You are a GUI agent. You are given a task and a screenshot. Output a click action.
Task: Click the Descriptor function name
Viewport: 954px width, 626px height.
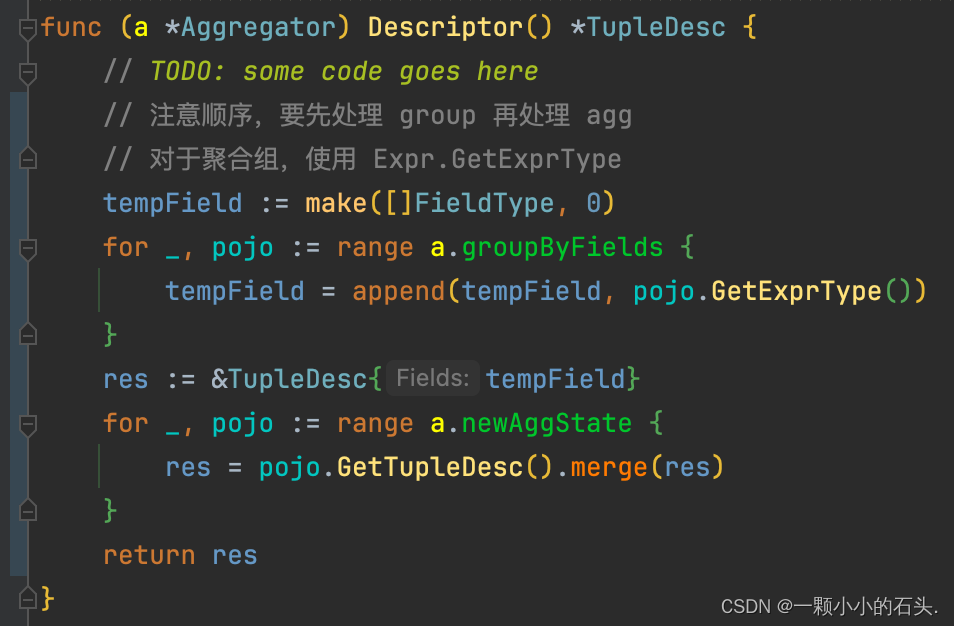(x=445, y=27)
